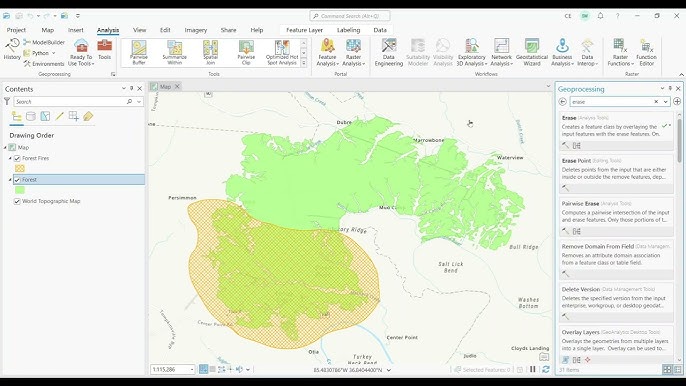The height and width of the screenshot is (386, 686).
Task: Open the Pairwise Buffer tool
Action: tap(139, 53)
